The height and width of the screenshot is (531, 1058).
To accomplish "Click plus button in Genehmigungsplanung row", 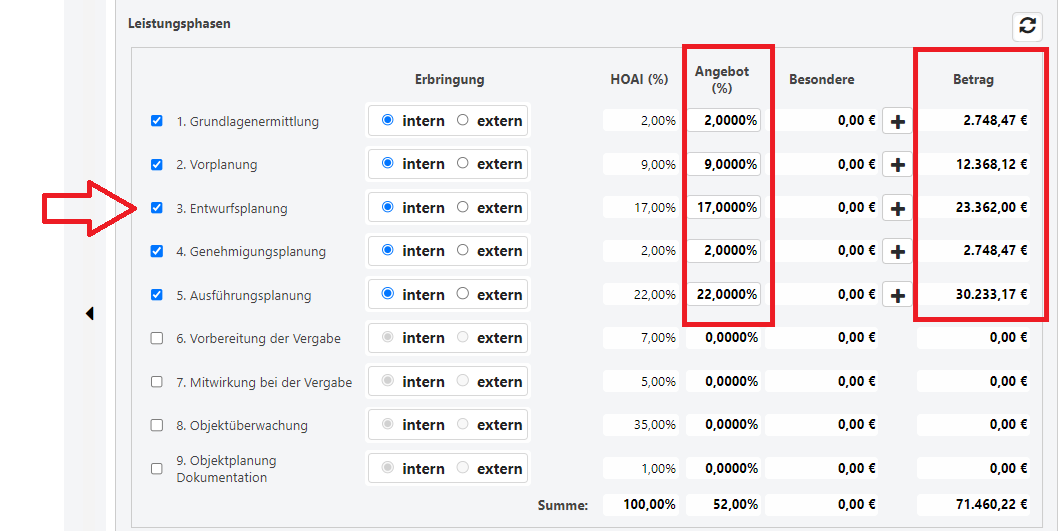I will tap(897, 251).
